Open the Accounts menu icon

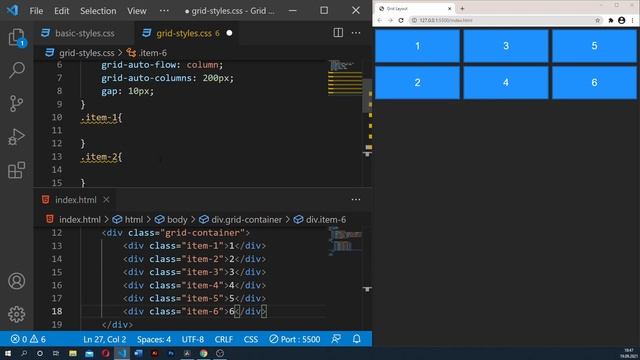[17, 281]
